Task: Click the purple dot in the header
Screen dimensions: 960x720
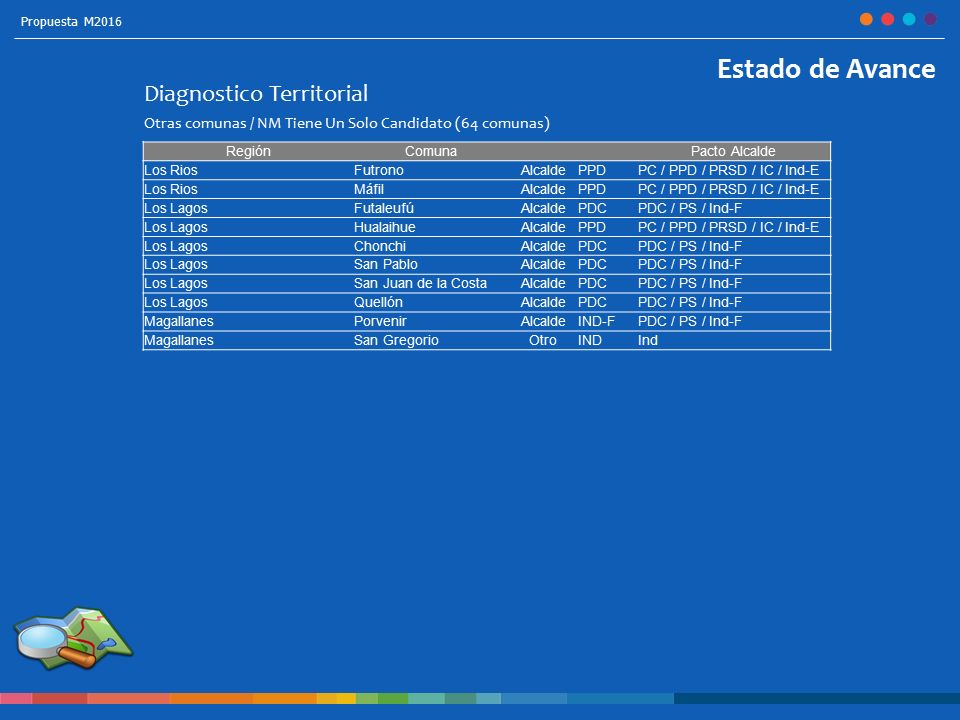Action: tap(930, 19)
